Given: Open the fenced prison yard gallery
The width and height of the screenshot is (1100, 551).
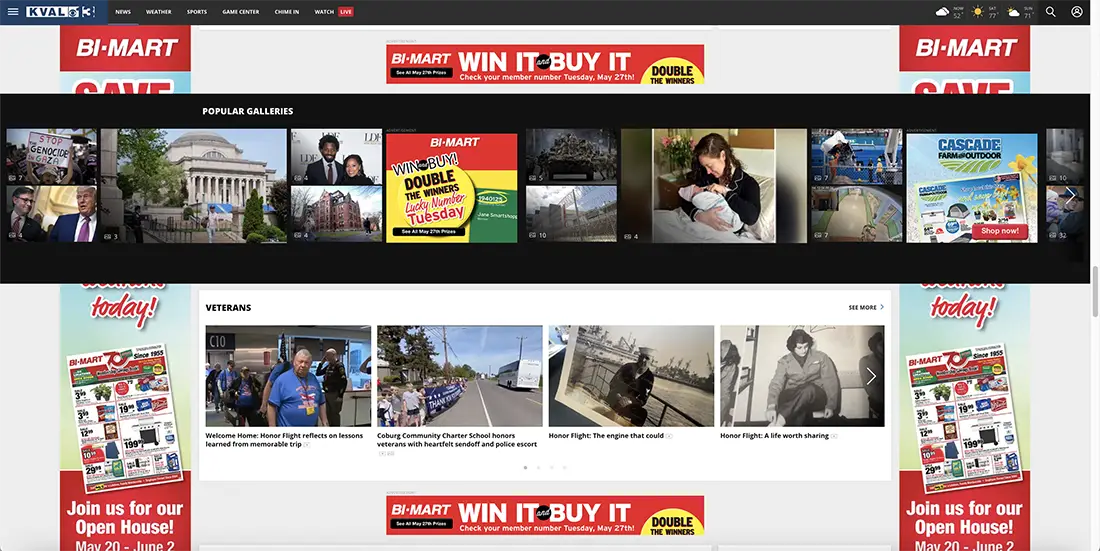Looking at the screenshot, I should (x=571, y=214).
